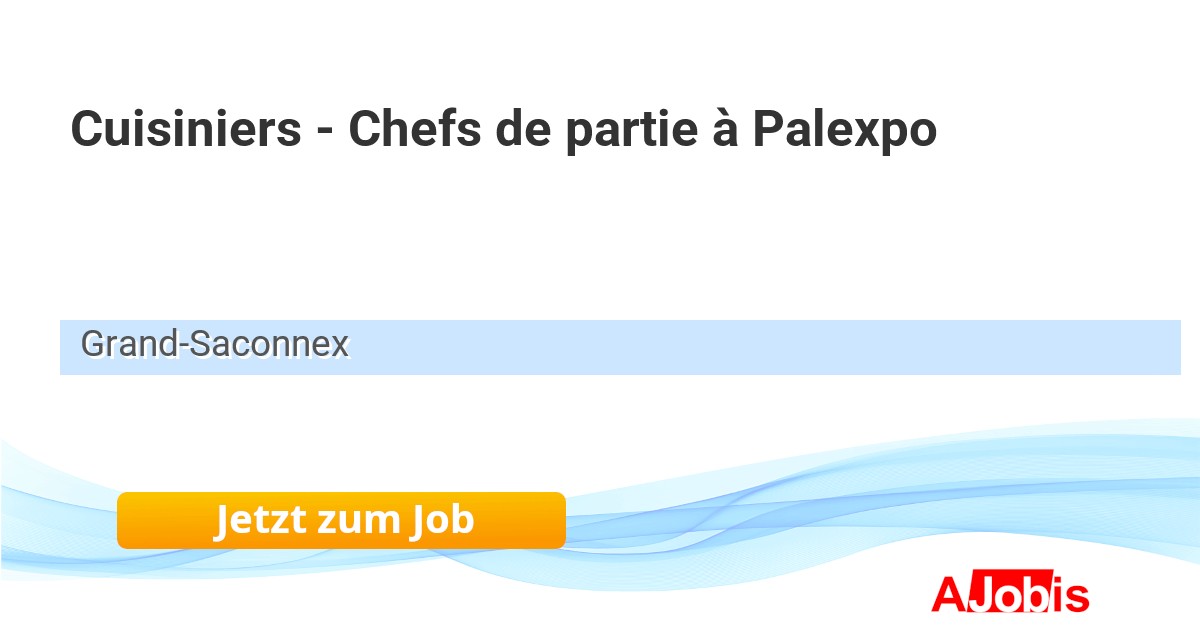Click the Grand-Saconnex location text
This screenshot has height=630, width=1200.
tap(215, 345)
